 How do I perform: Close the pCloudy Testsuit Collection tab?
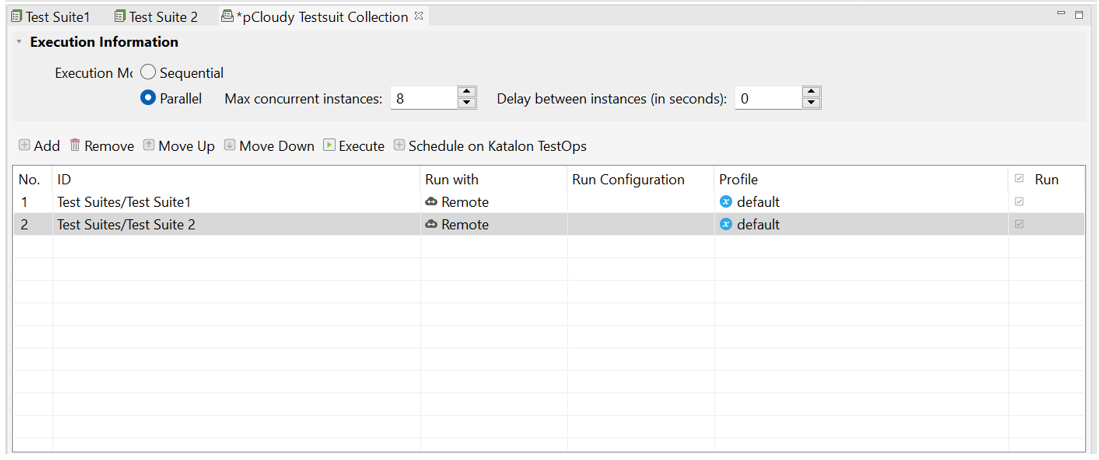point(419,16)
